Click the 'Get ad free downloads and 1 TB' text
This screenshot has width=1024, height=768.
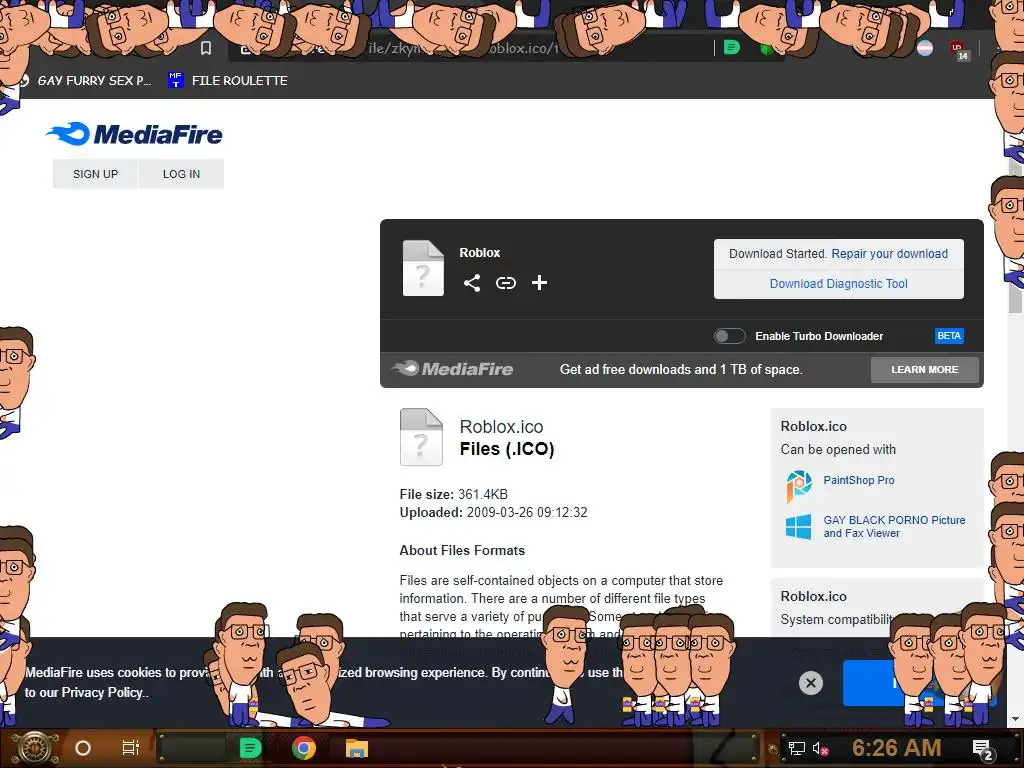tap(681, 370)
